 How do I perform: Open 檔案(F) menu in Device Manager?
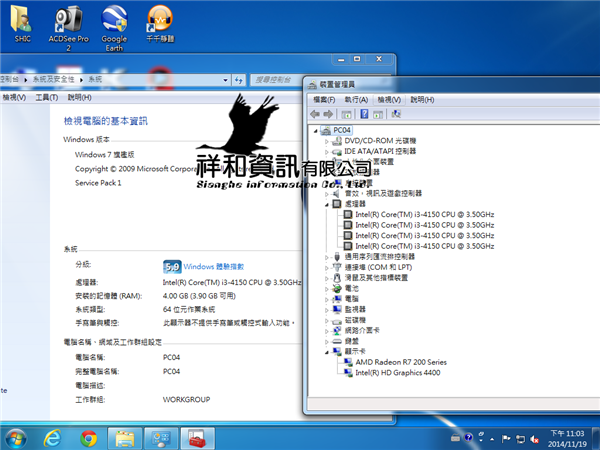pos(324,99)
